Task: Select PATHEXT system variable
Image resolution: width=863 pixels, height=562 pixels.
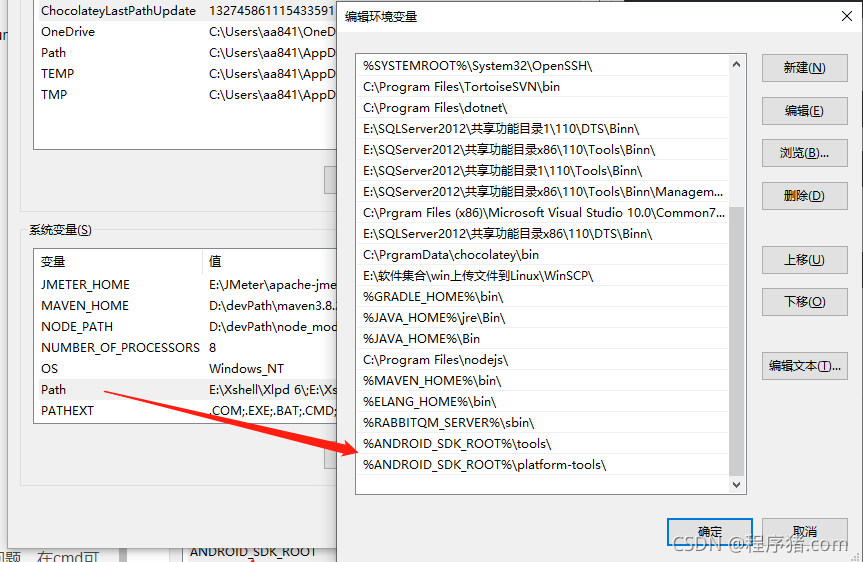Action: click(185, 411)
